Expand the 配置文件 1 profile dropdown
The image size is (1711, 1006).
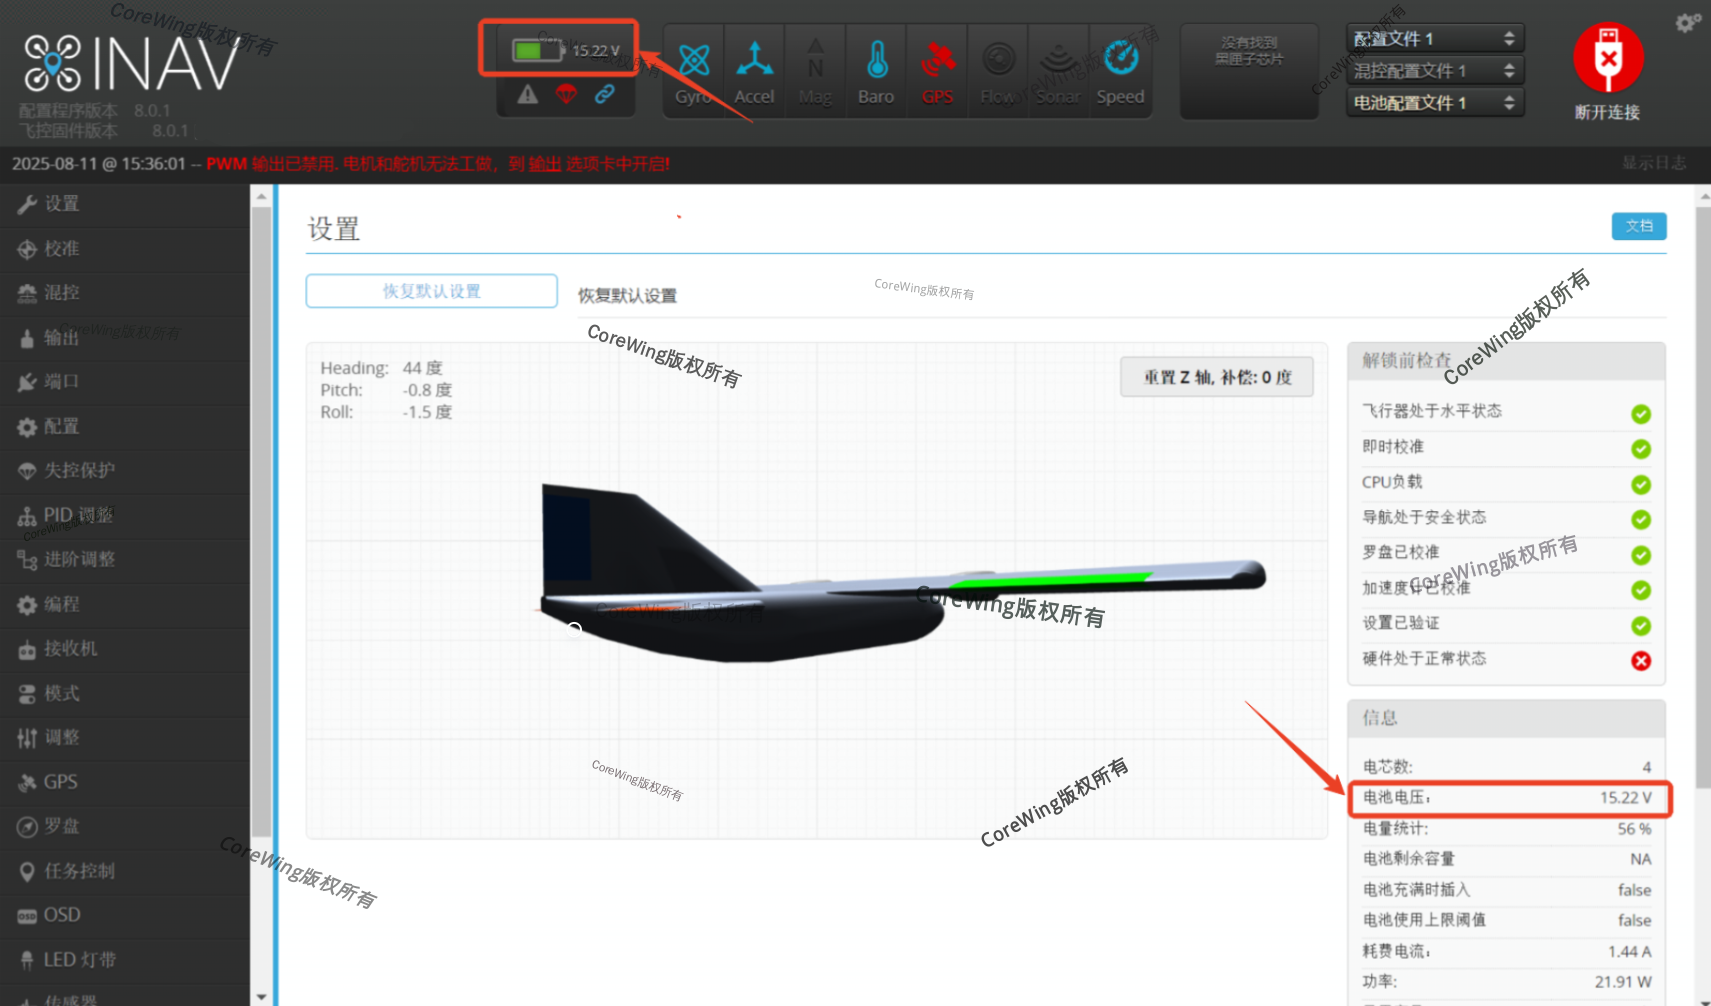point(1434,39)
